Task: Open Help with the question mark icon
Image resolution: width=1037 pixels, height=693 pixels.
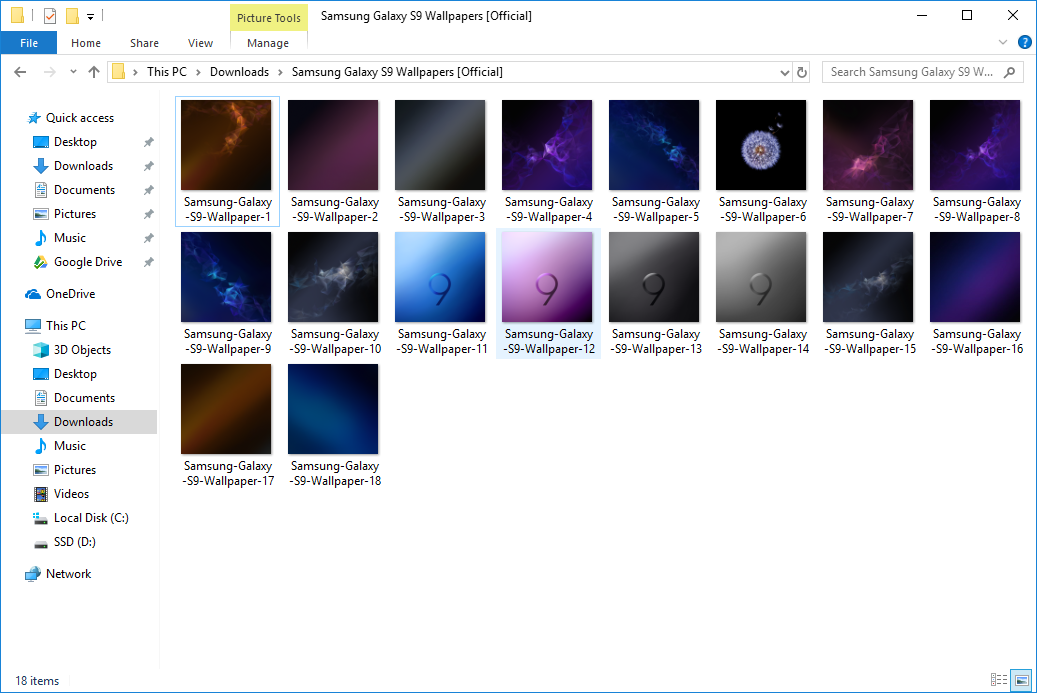Action: click(x=1024, y=42)
